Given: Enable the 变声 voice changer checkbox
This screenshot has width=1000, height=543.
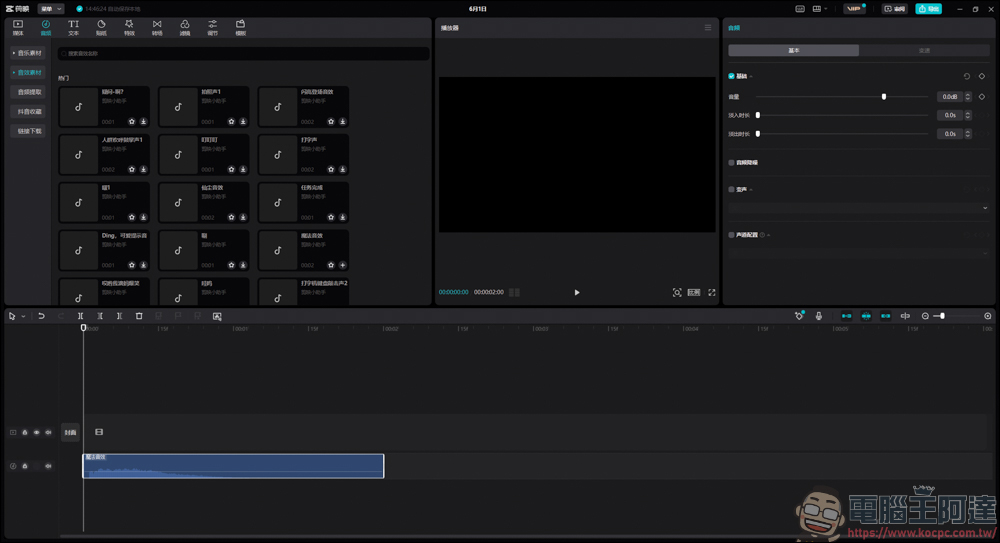Looking at the screenshot, I should click(x=731, y=189).
